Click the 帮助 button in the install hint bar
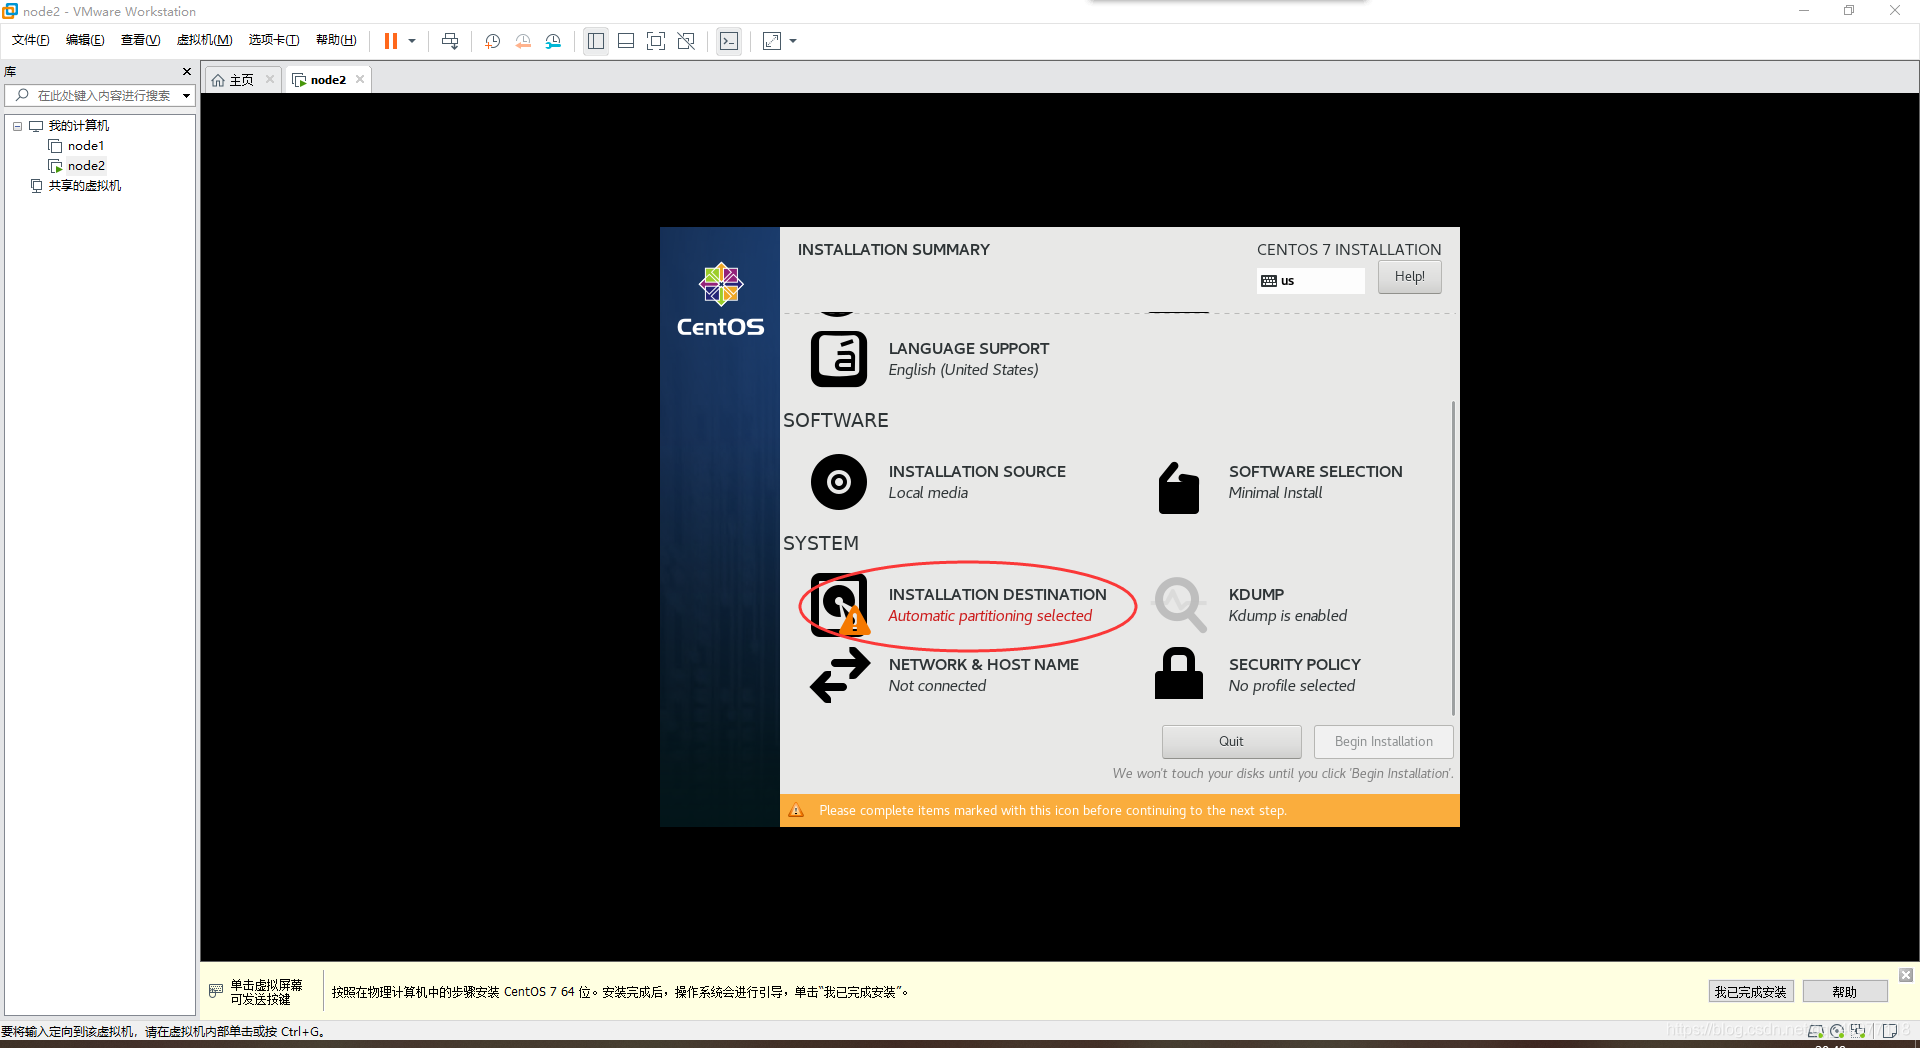 click(x=1844, y=992)
